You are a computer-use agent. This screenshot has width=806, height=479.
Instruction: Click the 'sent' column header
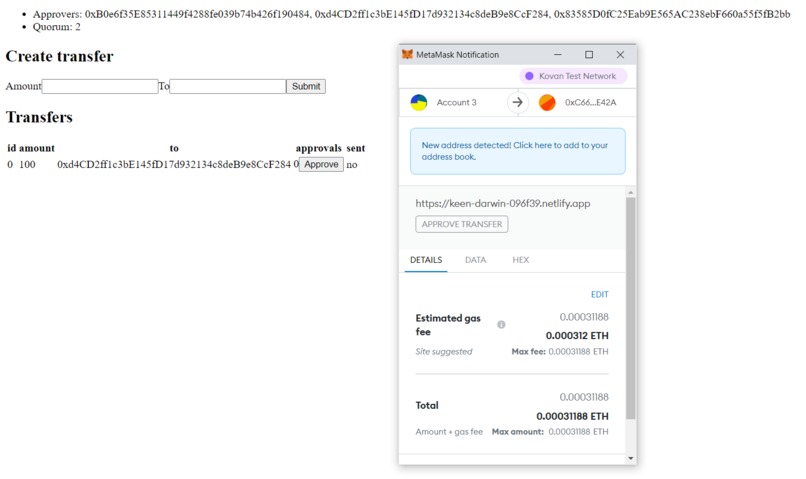pos(356,148)
